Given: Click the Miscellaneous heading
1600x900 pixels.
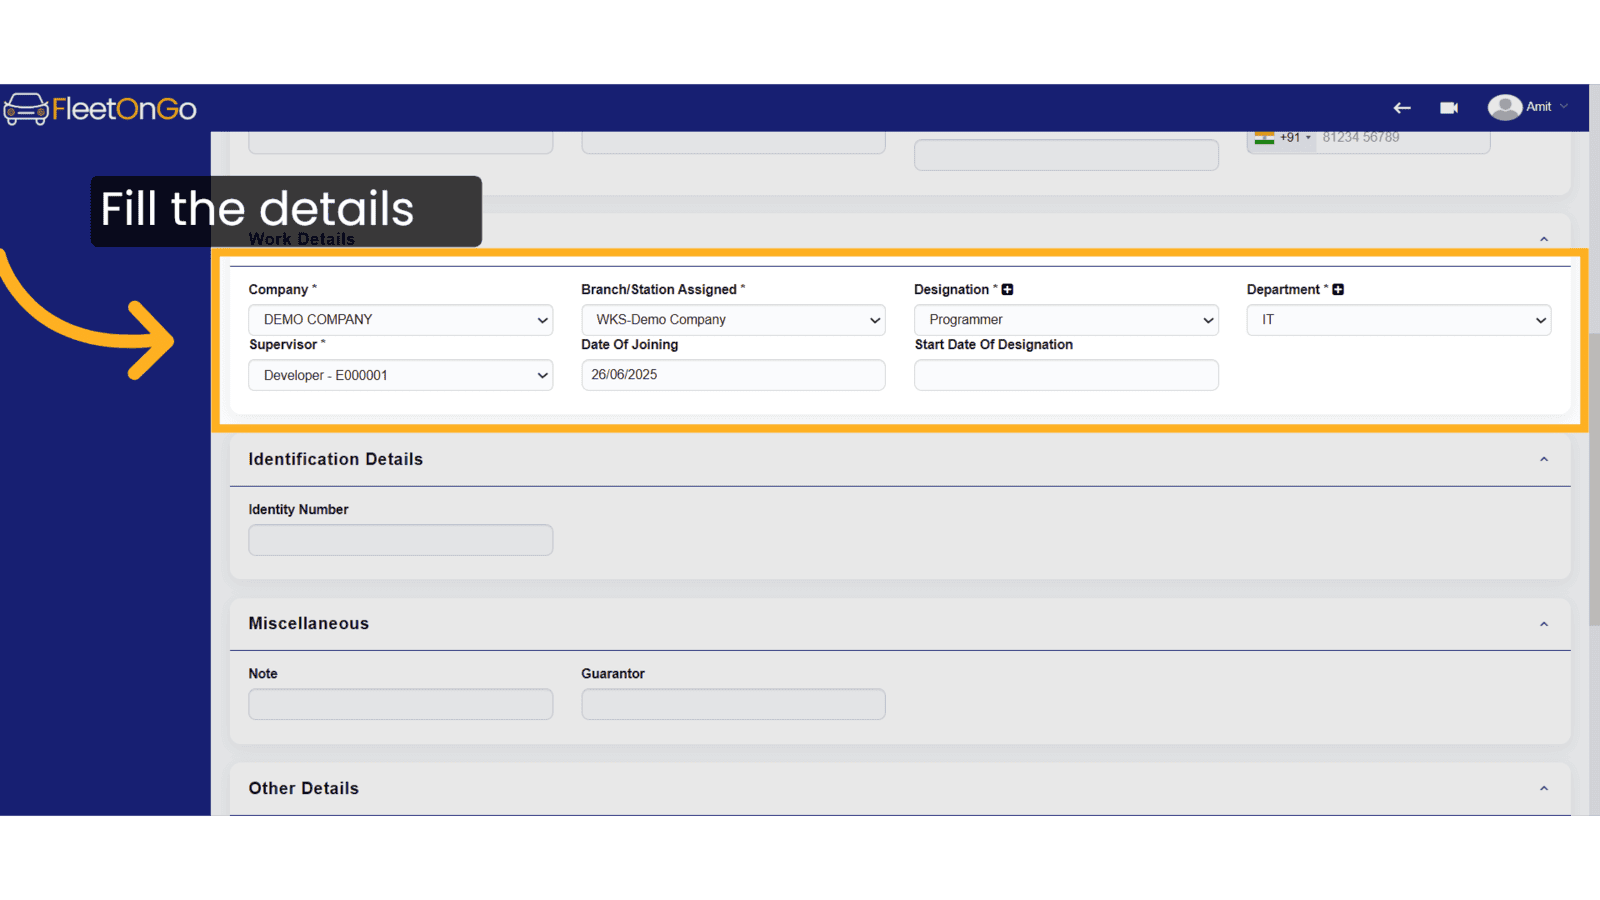Looking at the screenshot, I should coord(309,623).
